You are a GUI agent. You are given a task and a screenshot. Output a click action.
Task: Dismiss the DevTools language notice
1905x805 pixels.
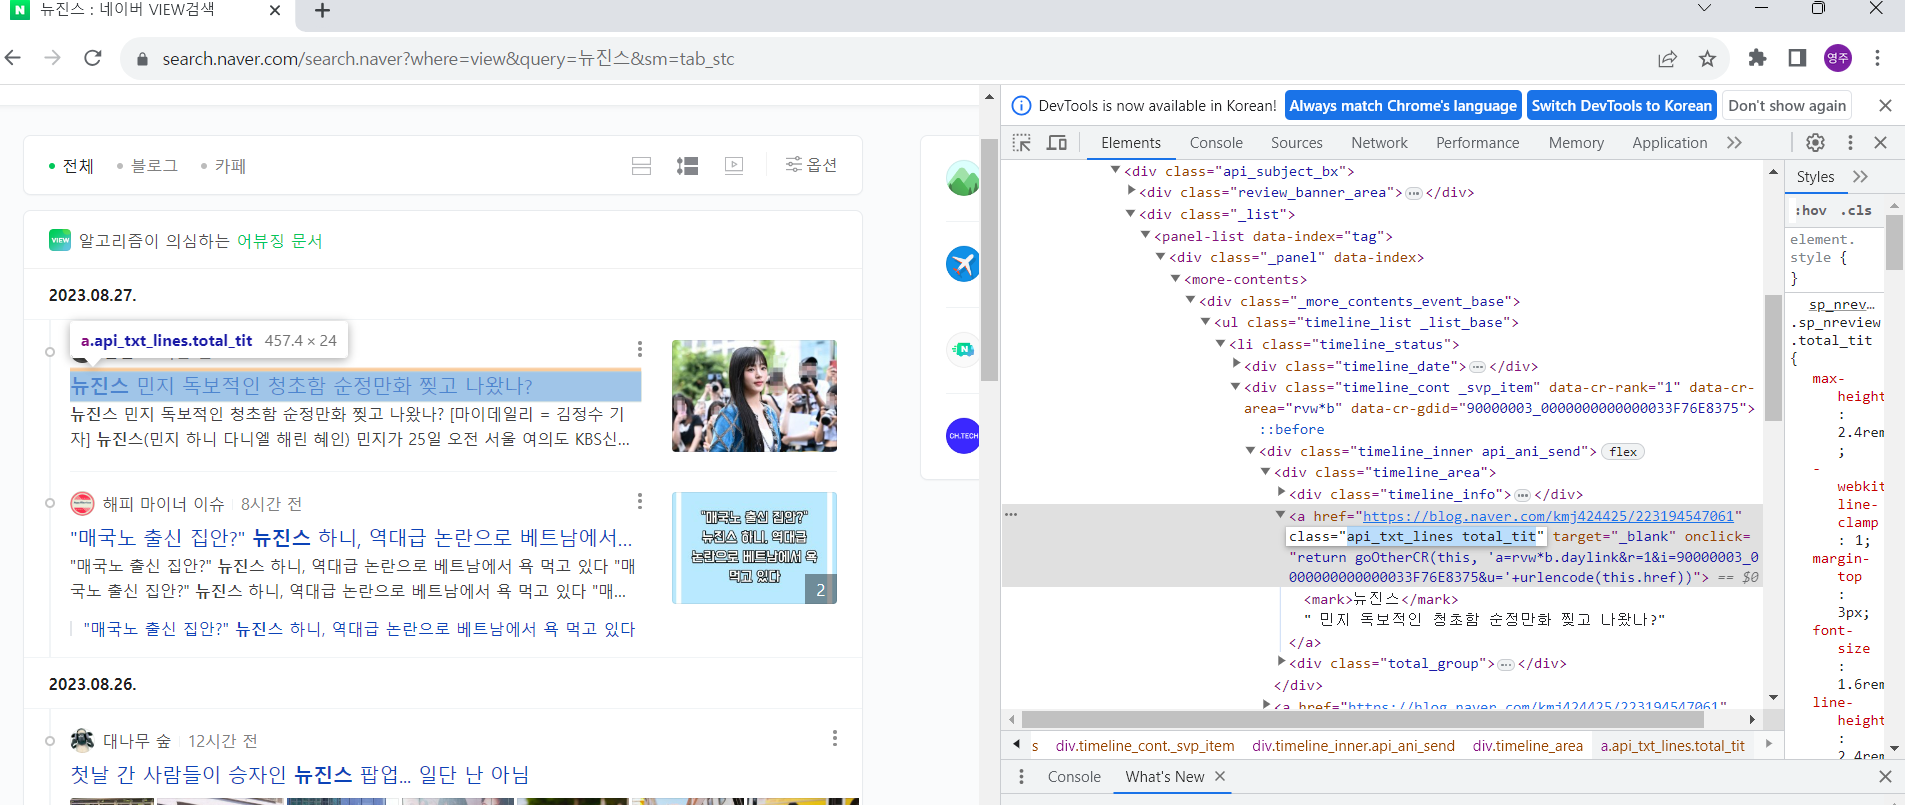(1885, 106)
